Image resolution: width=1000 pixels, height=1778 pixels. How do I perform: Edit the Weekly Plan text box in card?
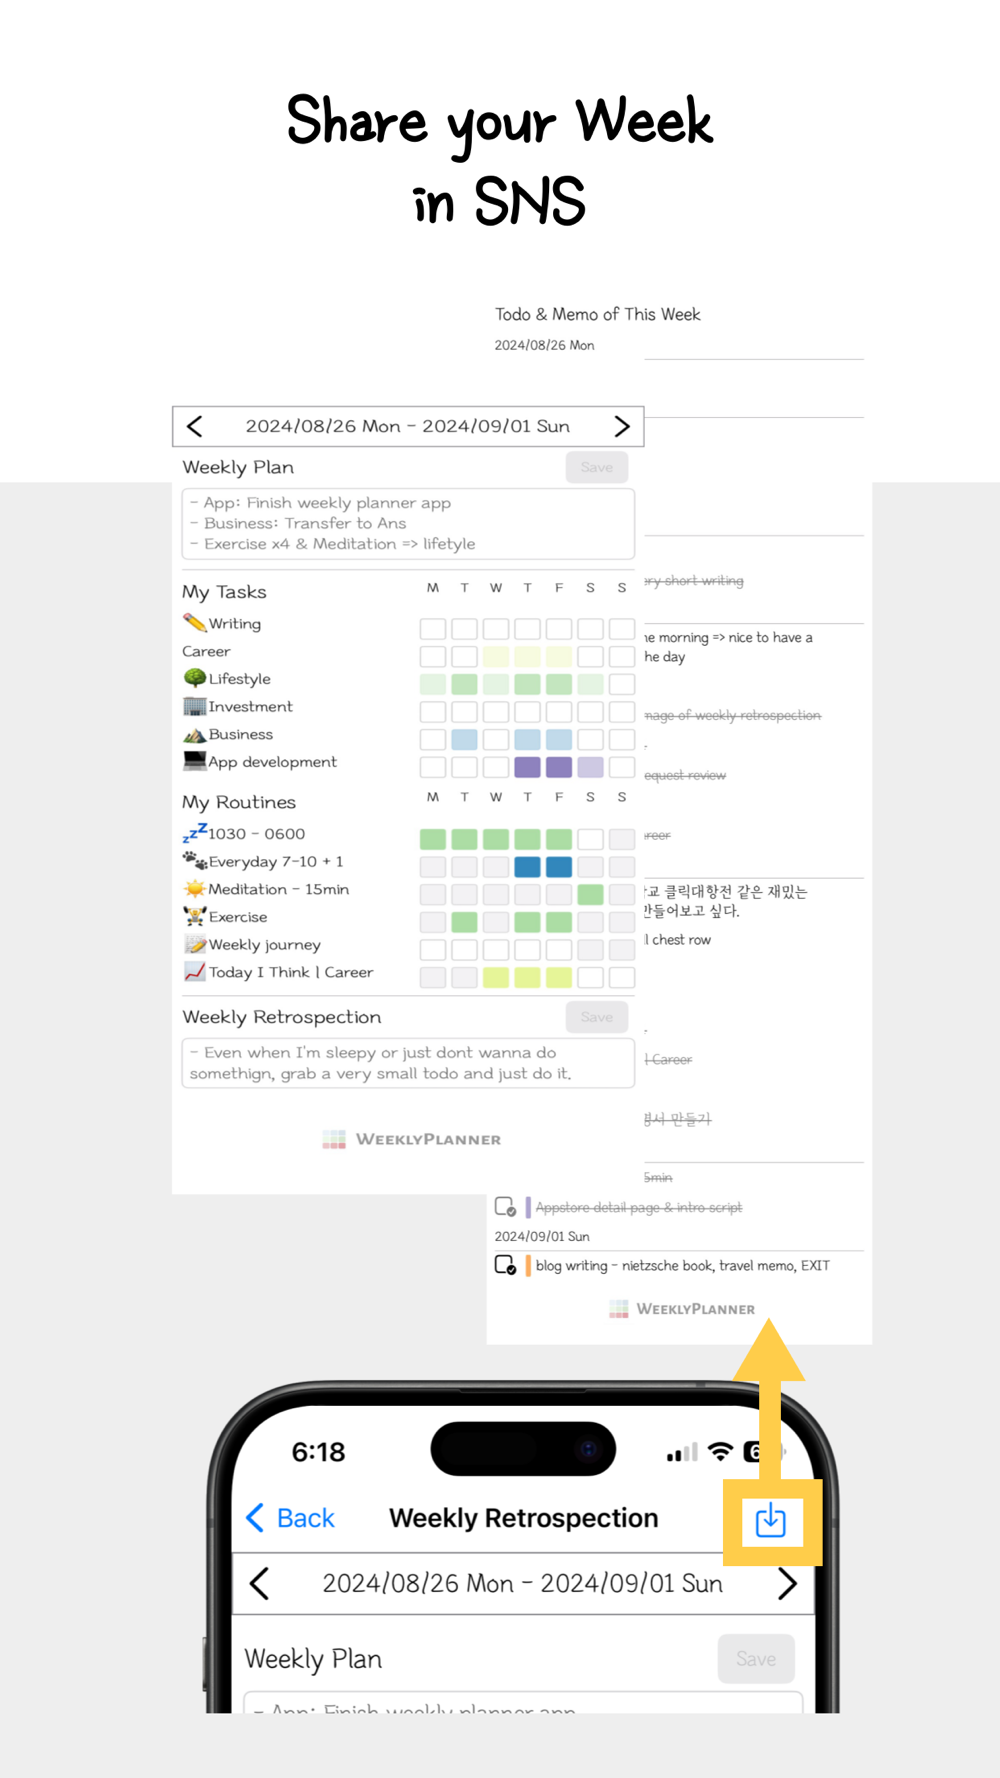(x=408, y=524)
